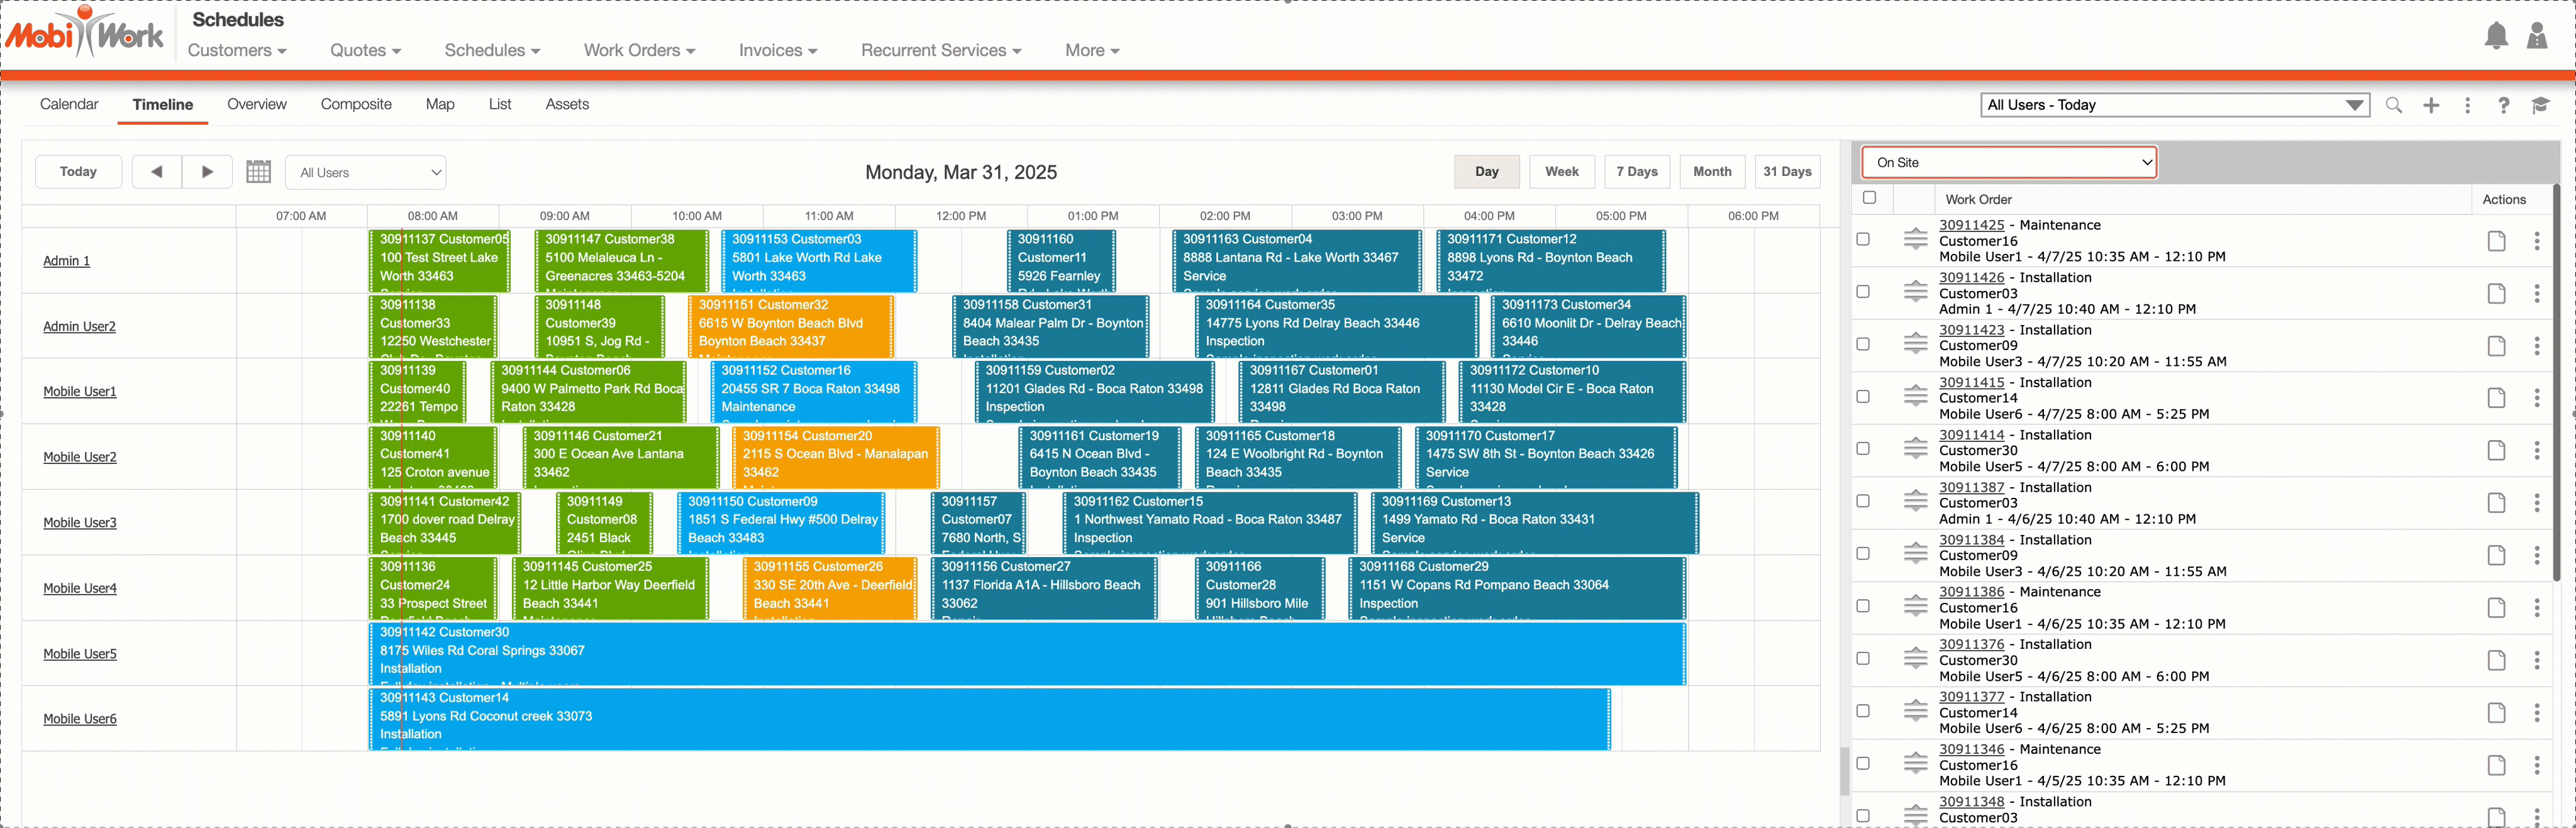This screenshot has height=828, width=2576.
Task: Click the Week view button
Action: tap(1561, 172)
